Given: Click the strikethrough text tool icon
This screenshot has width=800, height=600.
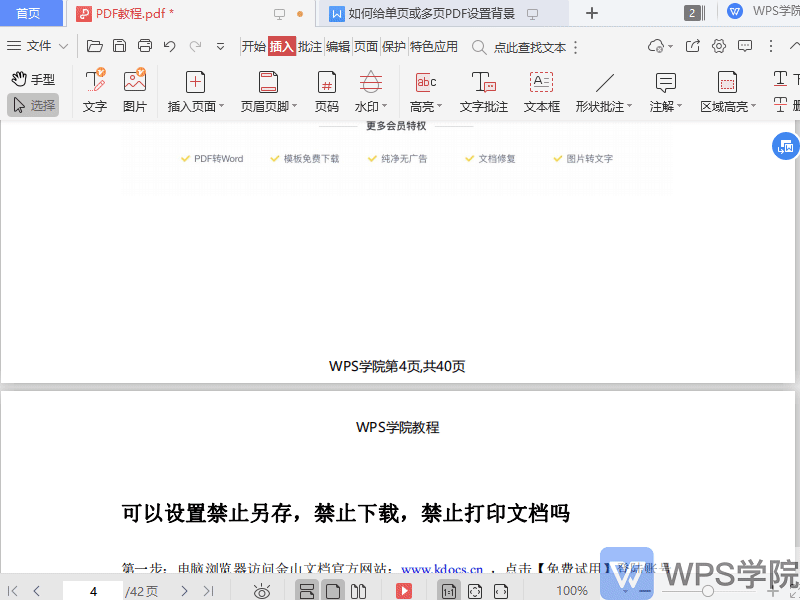Looking at the screenshot, I should (x=781, y=105).
